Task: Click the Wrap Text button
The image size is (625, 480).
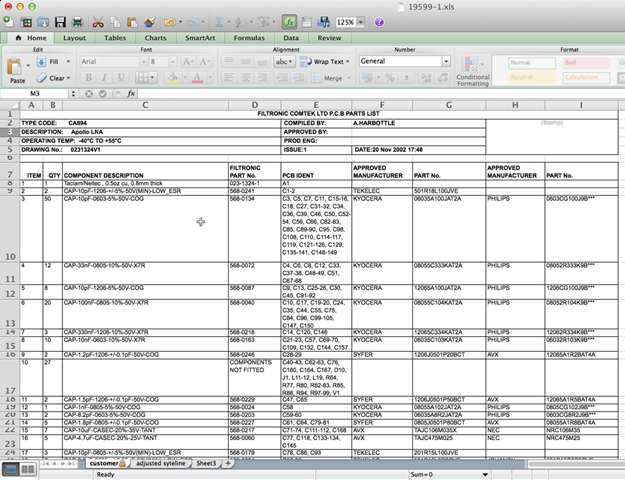Action: [324, 61]
